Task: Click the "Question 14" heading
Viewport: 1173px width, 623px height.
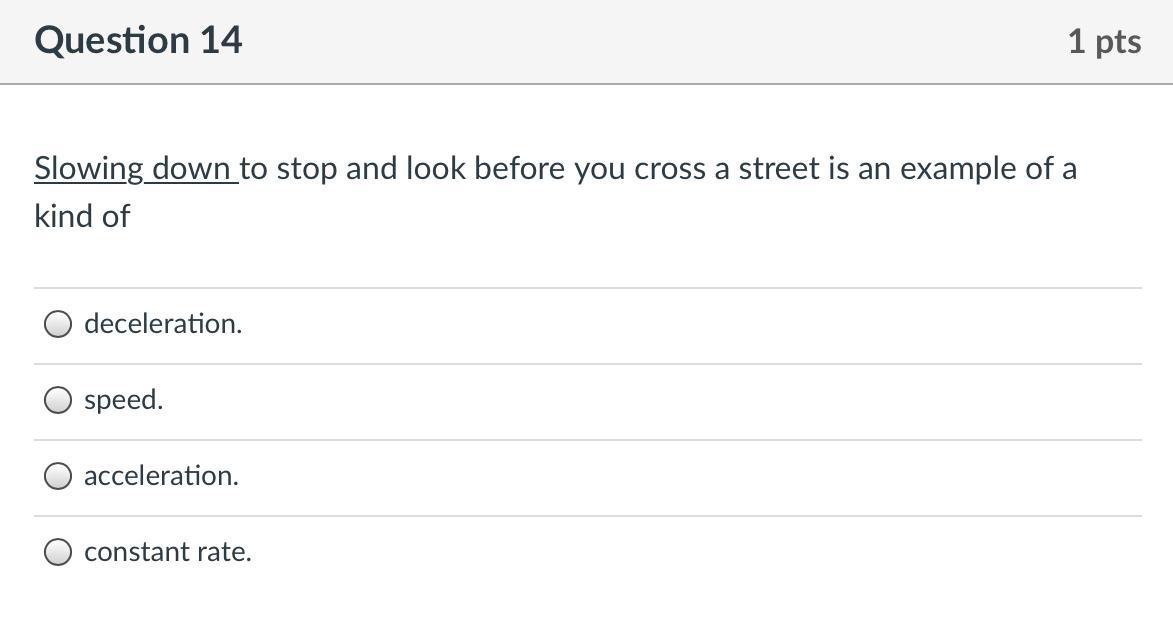Action: click(x=138, y=41)
